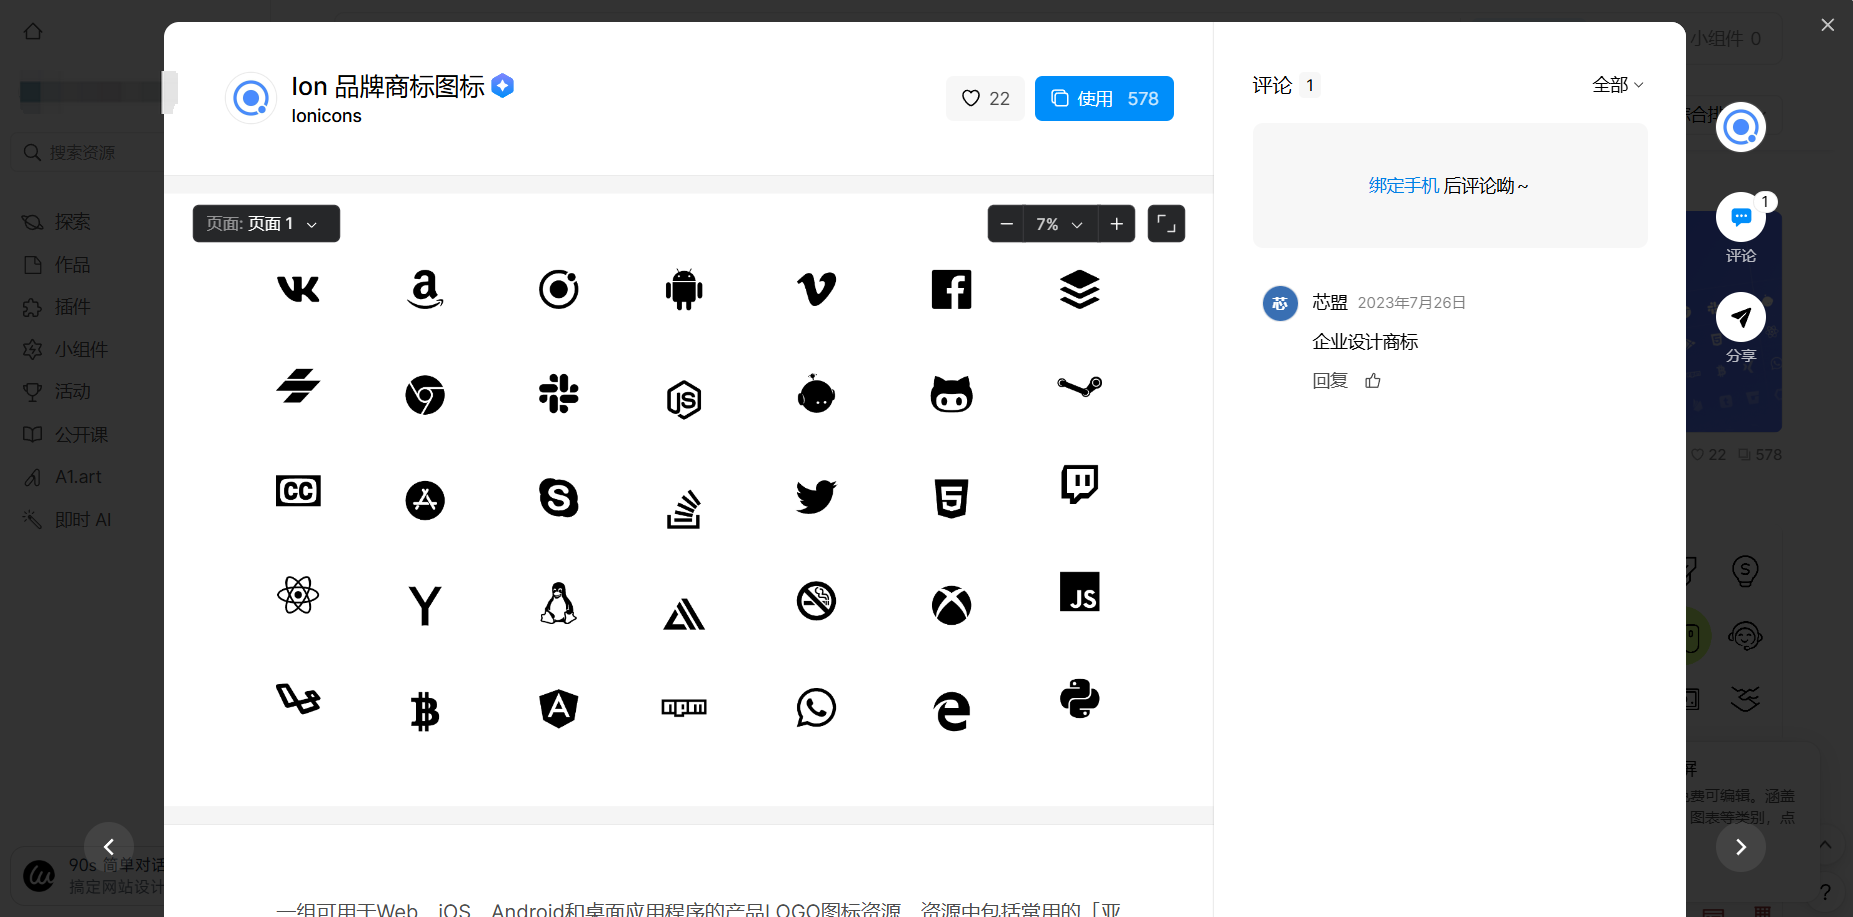The width and height of the screenshot is (1853, 917).
Task: Open 作品 in the left sidebar
Action: (x=72, y=265)
